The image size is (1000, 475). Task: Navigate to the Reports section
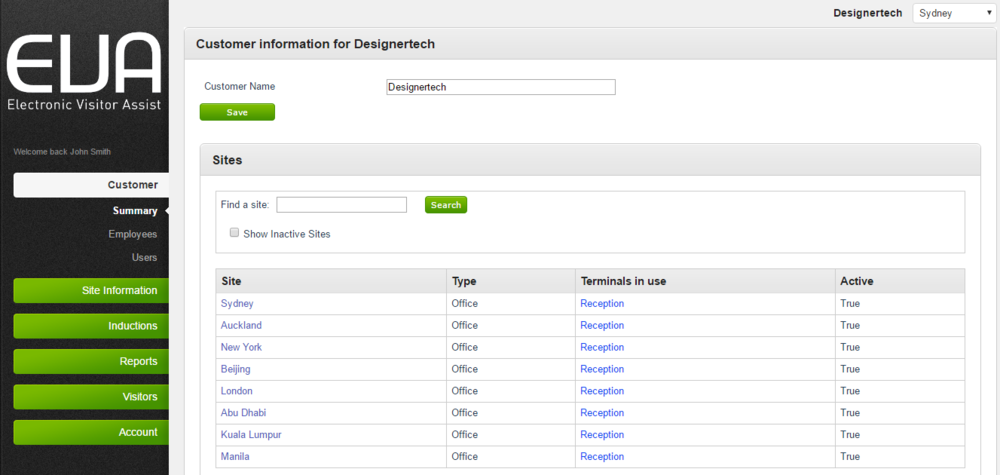click(91, 361)
